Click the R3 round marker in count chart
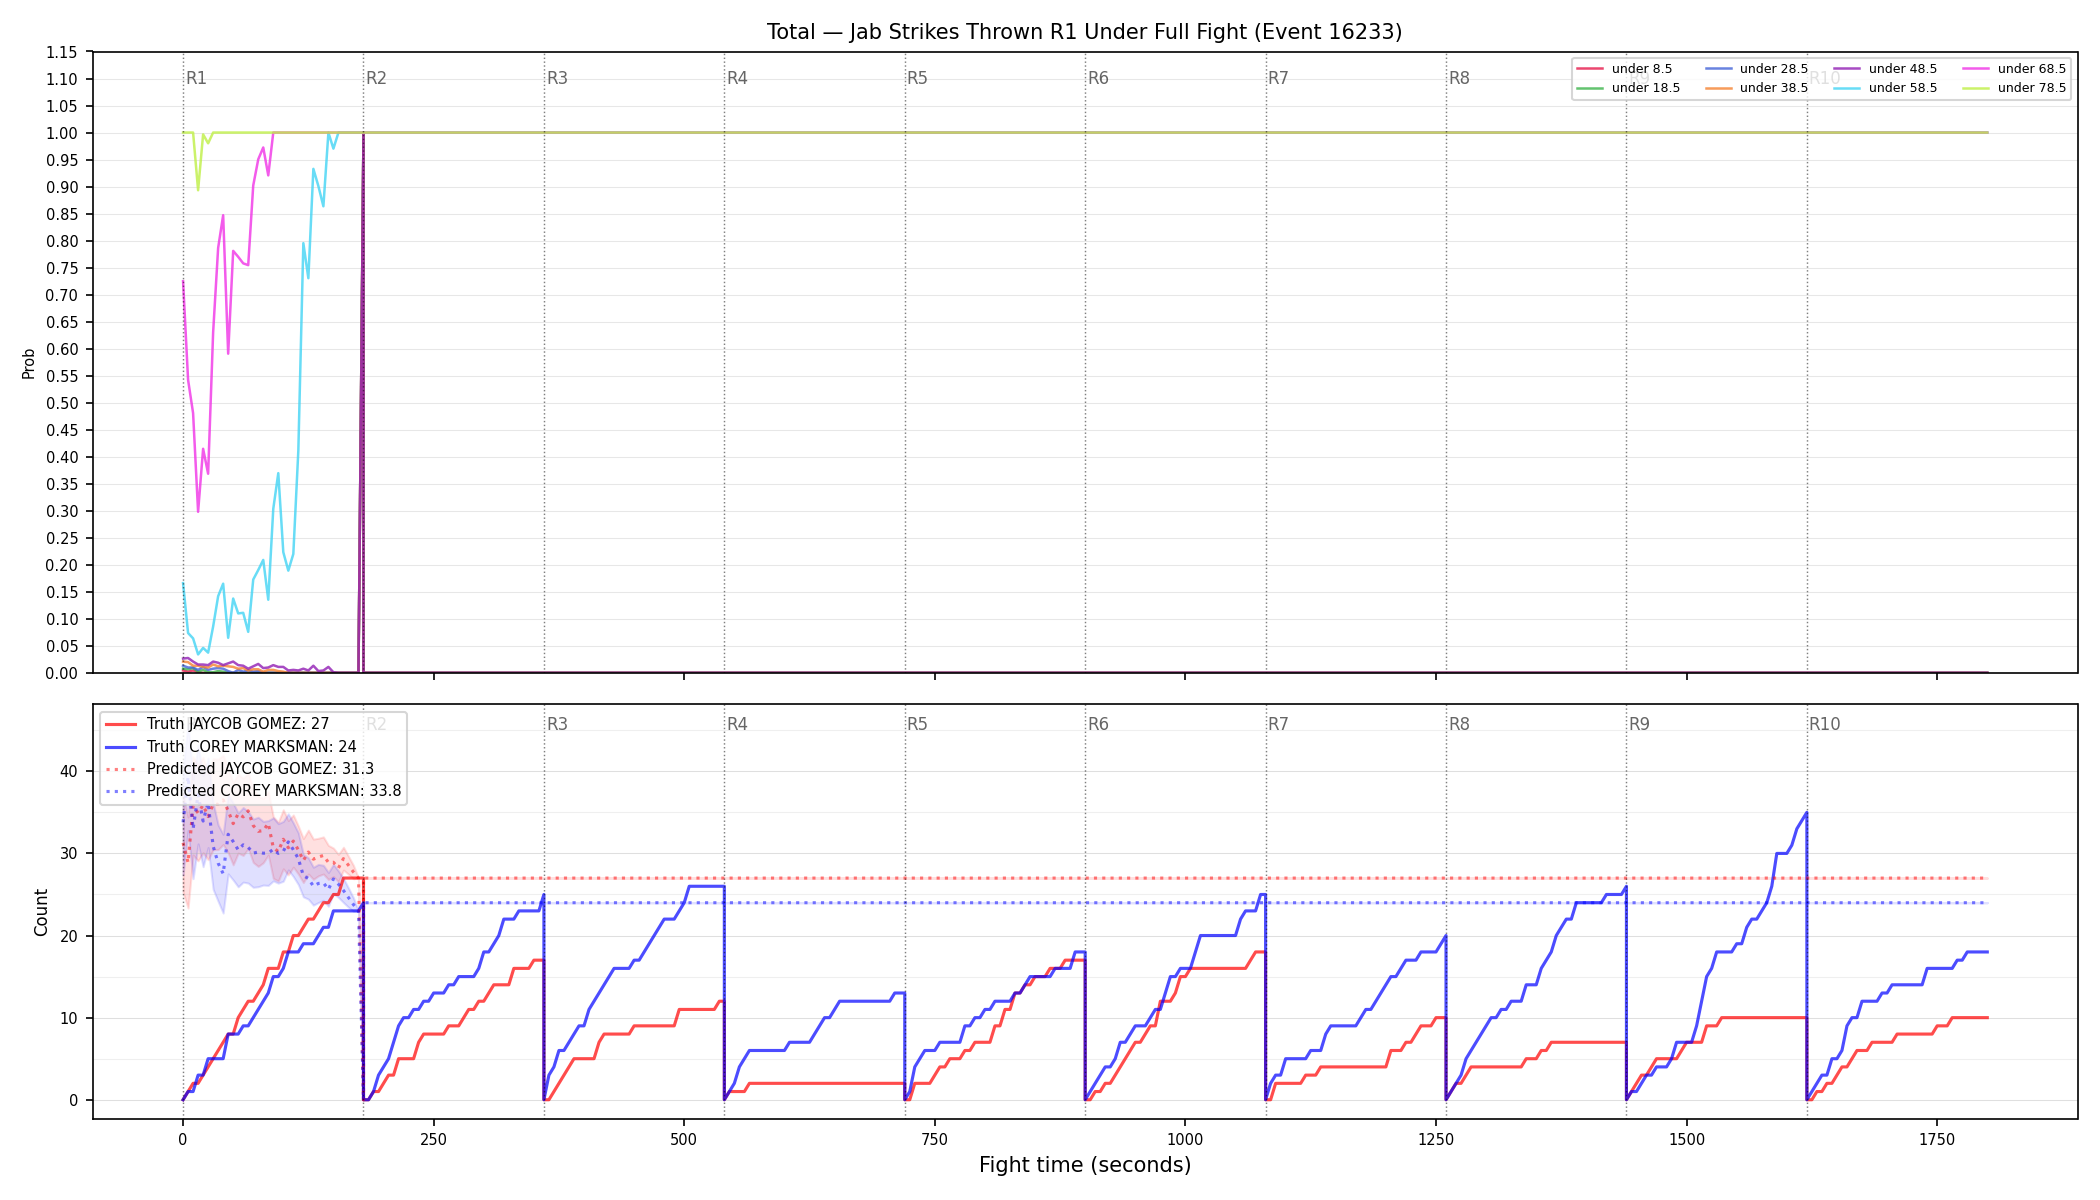The height and width of the screenshot is (1200, 2100). 557,724
